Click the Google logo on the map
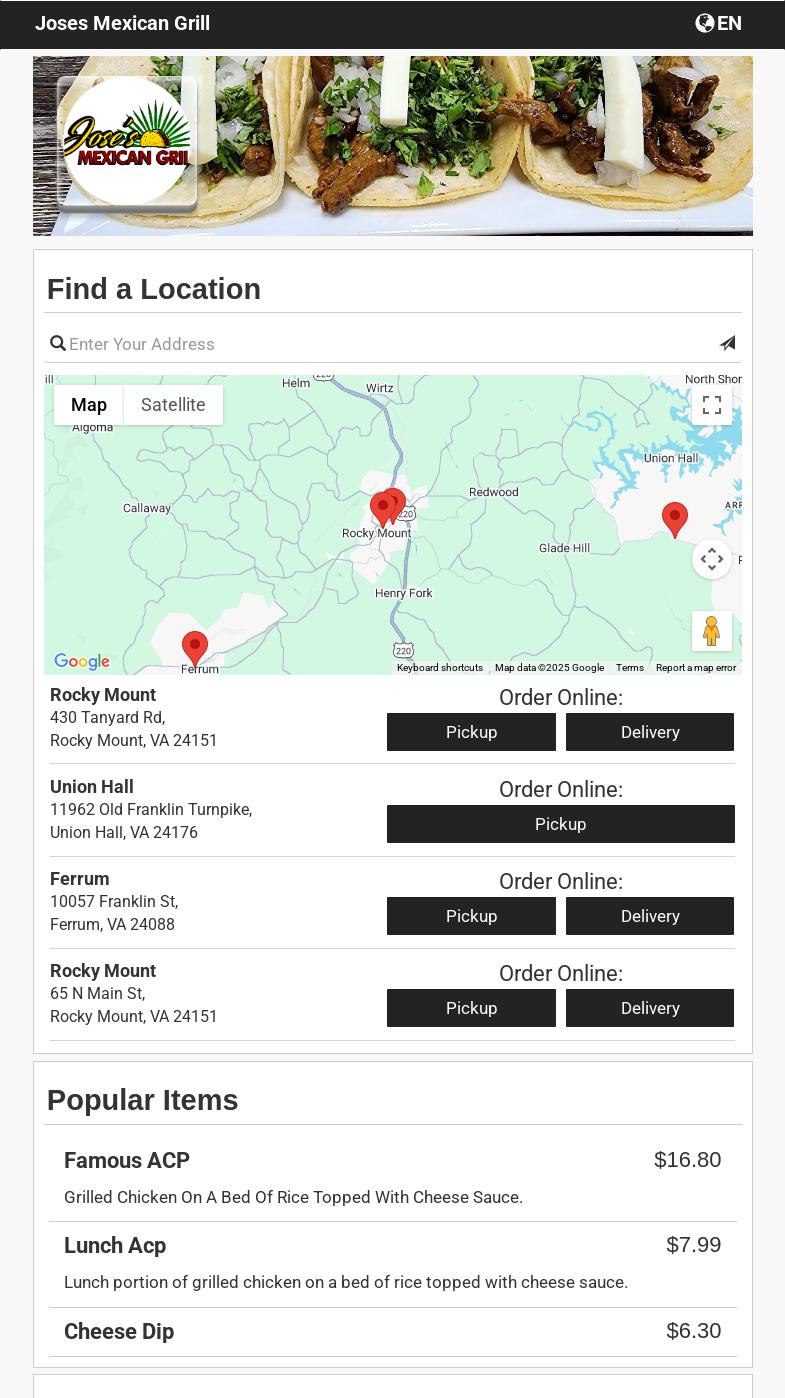 (x=82, y=662)
